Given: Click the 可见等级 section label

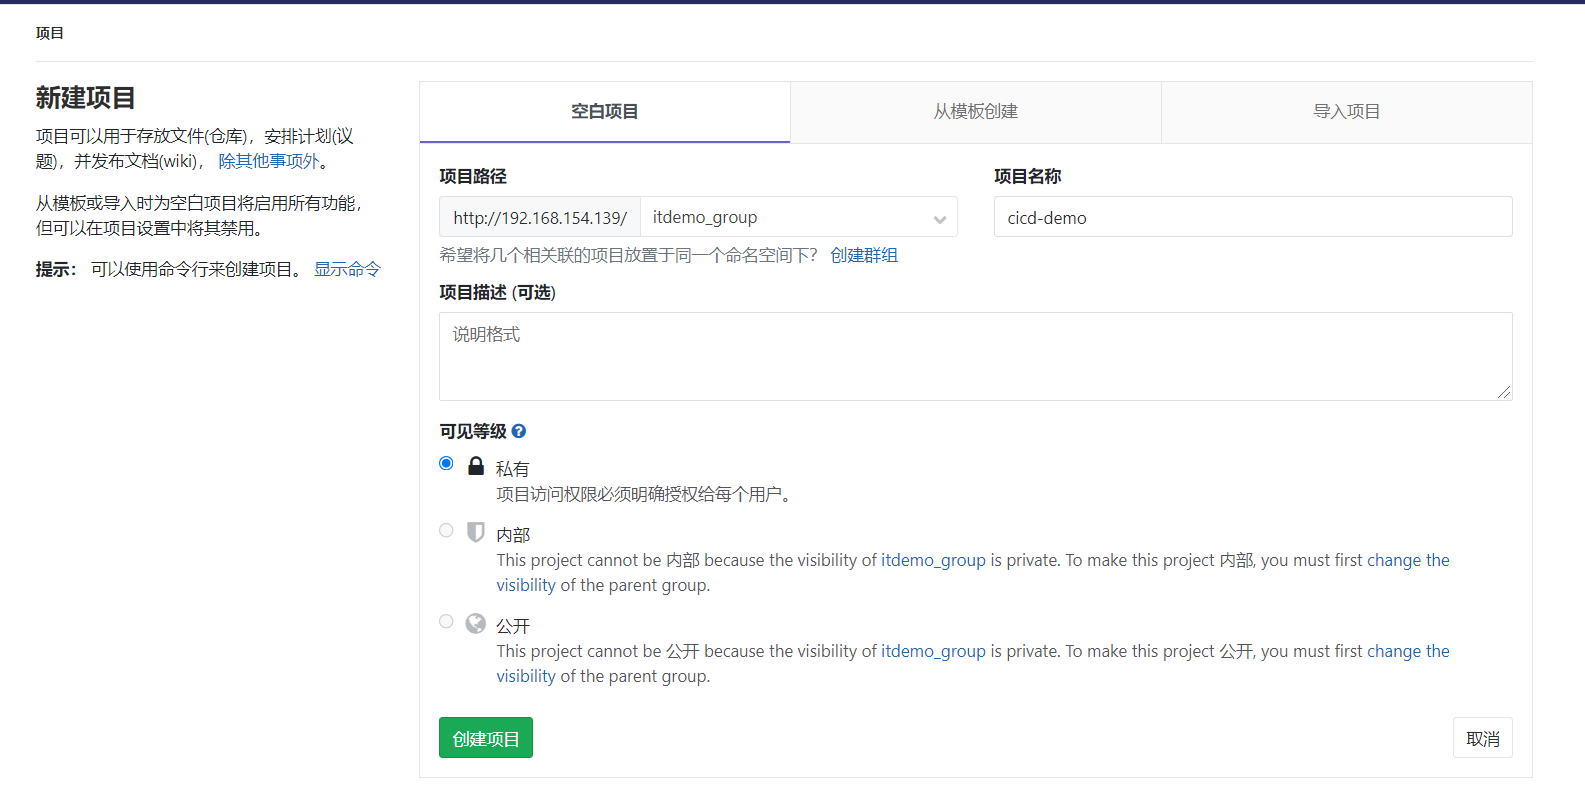Looking at the screenshot, I should (x=473, y=431).
